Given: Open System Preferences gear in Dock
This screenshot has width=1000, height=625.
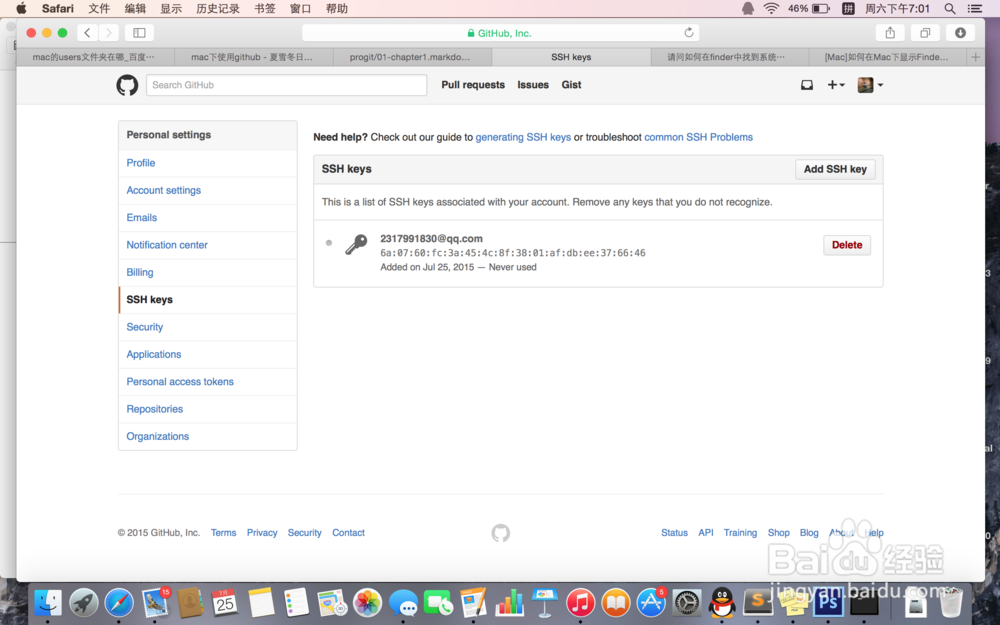Looking at the screenshot, I should pyautogui.click(x=687, y=603).
